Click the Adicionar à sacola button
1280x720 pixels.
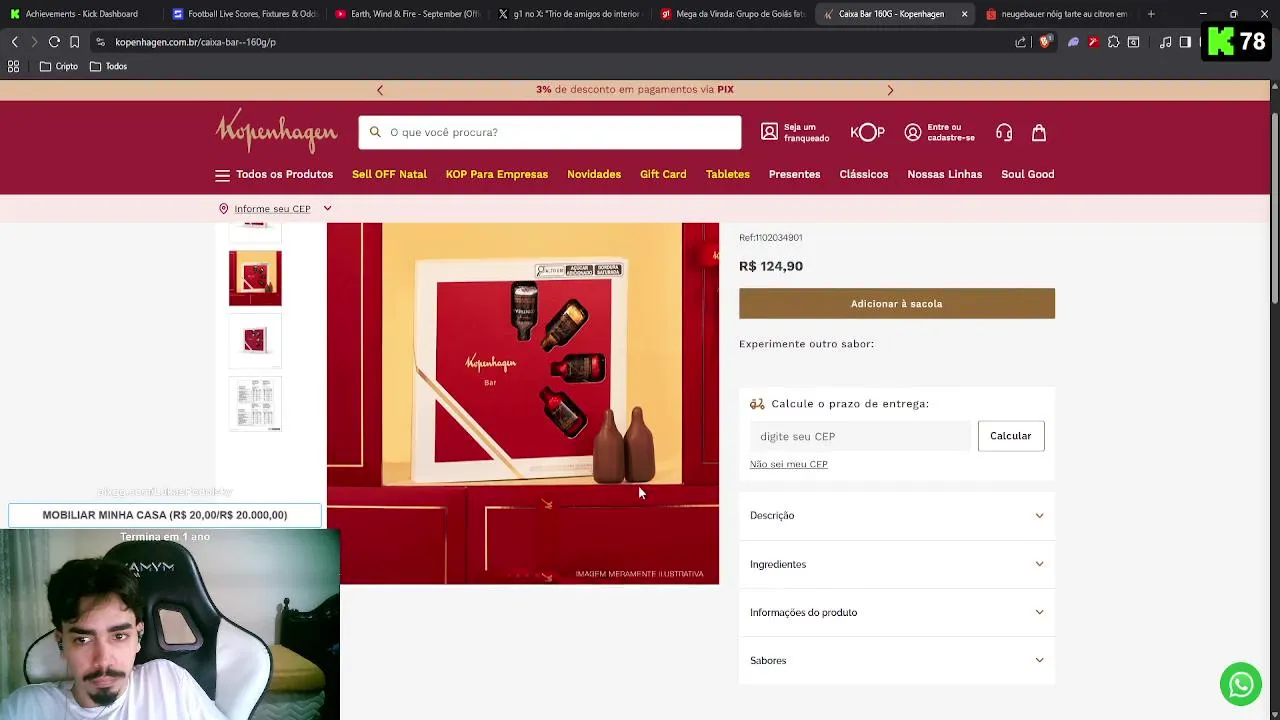pos(897,304)
